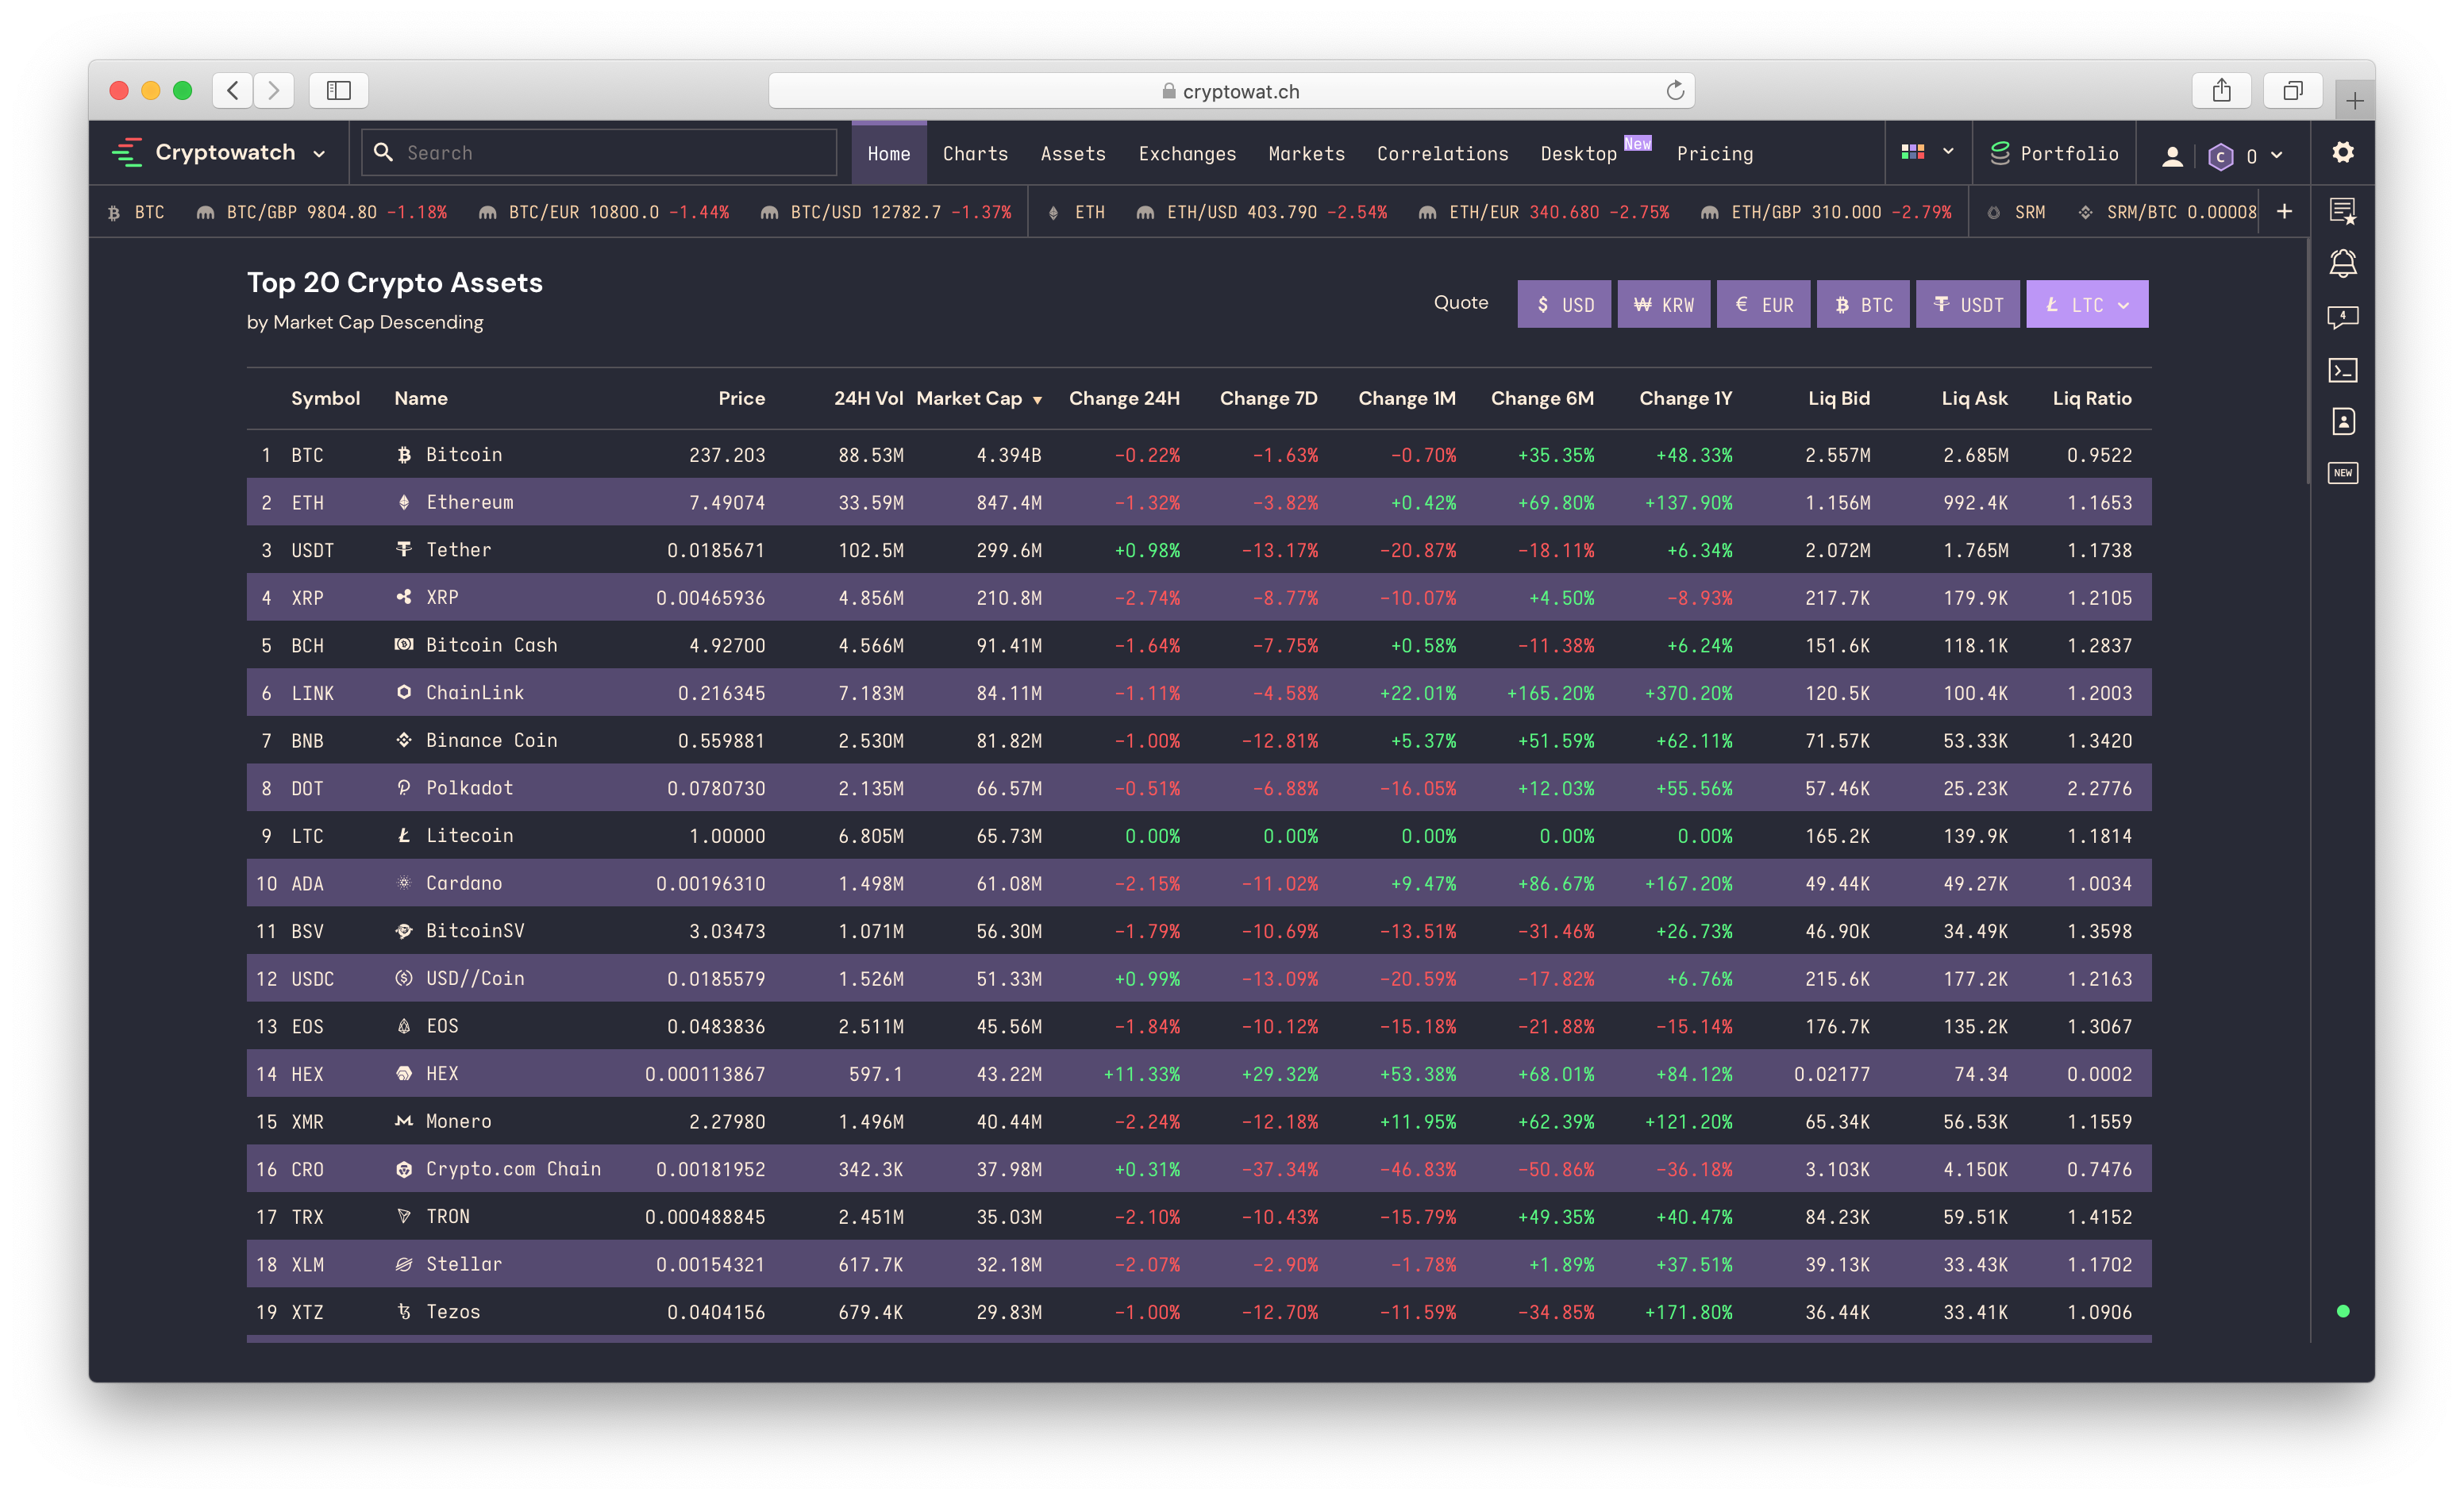This screenshot has width=2464, height=1500.
Task: Set quote currency to USD
Action: coord(1564,304)
